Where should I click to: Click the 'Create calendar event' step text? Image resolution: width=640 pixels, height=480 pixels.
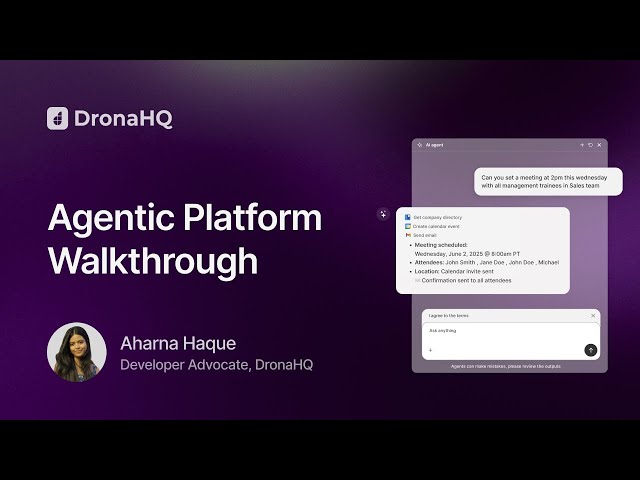(436, 227)
